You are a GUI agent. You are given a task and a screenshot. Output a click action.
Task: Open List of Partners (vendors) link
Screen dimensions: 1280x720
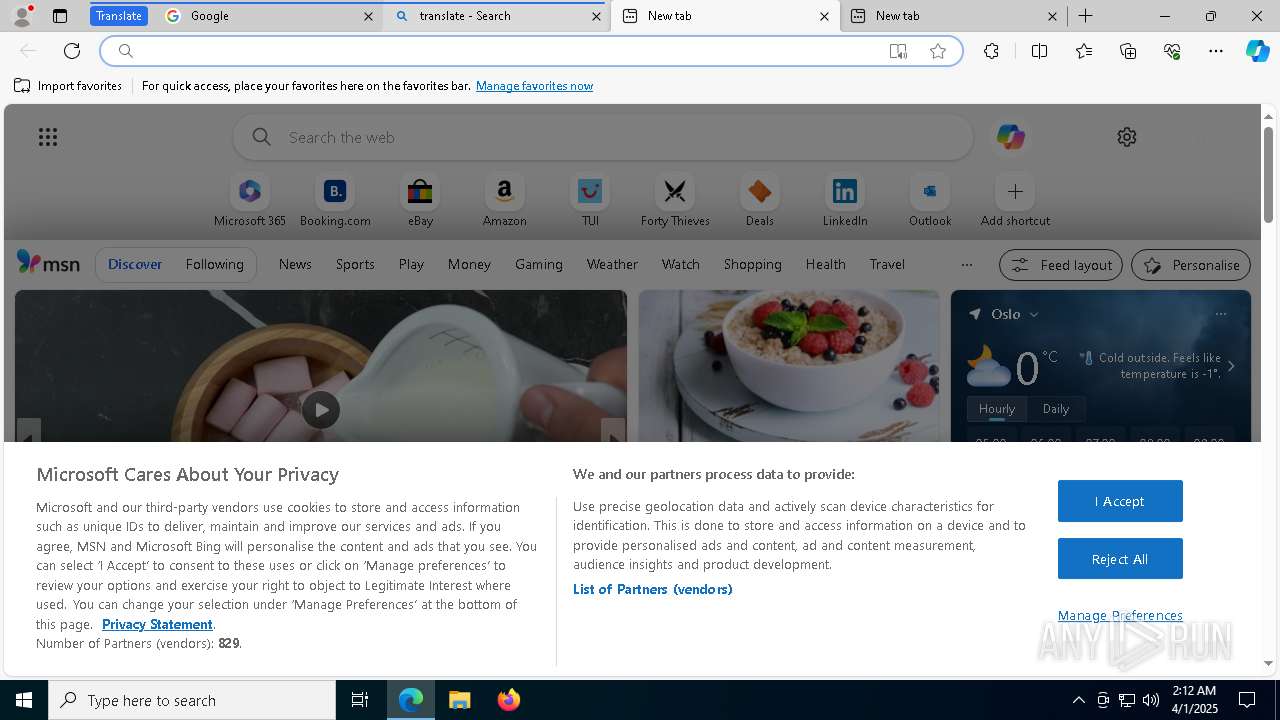653,589
